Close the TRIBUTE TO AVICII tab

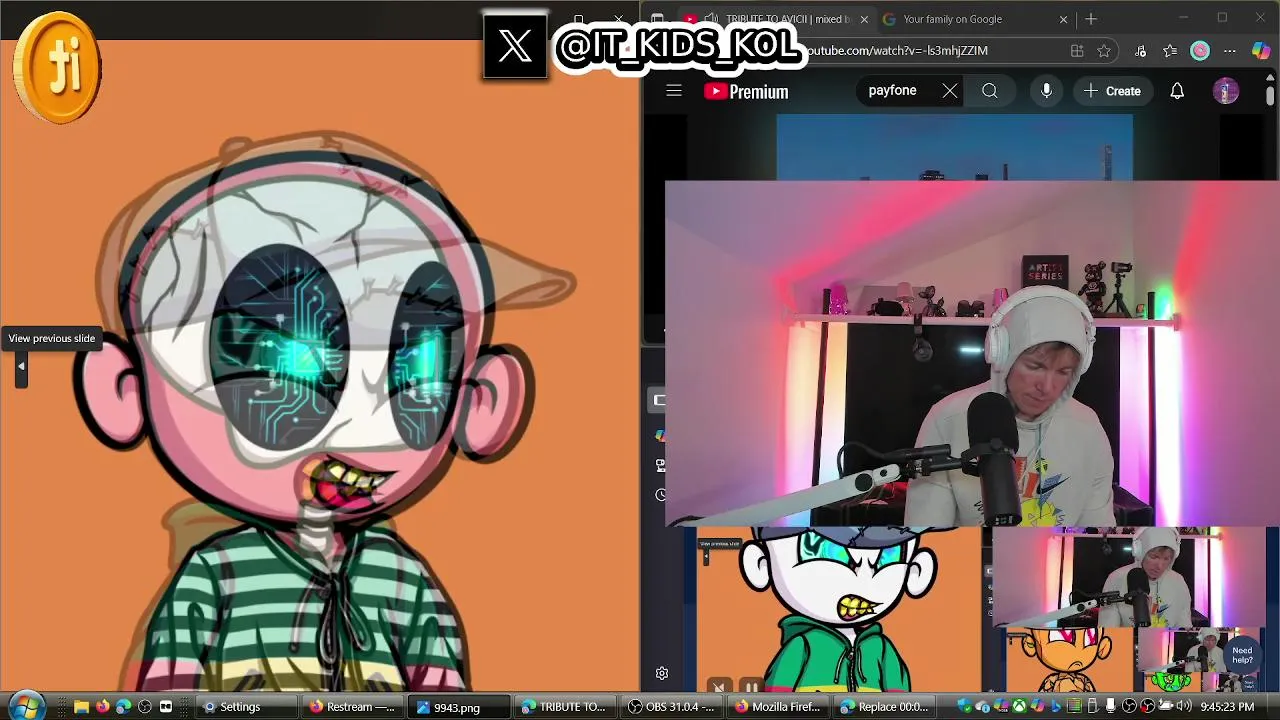click(864, 19)
